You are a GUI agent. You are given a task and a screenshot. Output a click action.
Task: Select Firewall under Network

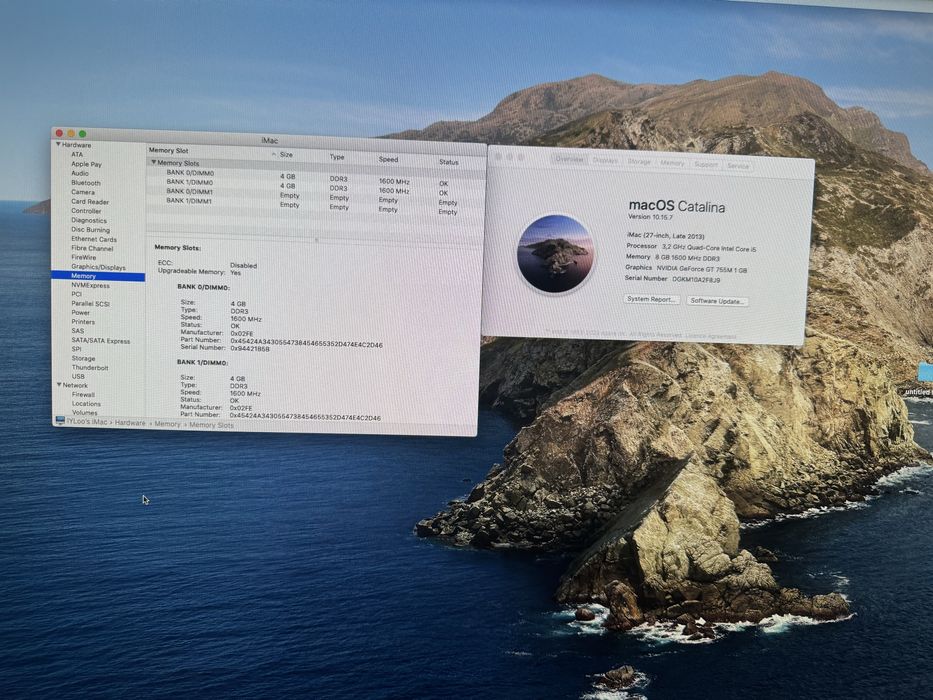83,395
